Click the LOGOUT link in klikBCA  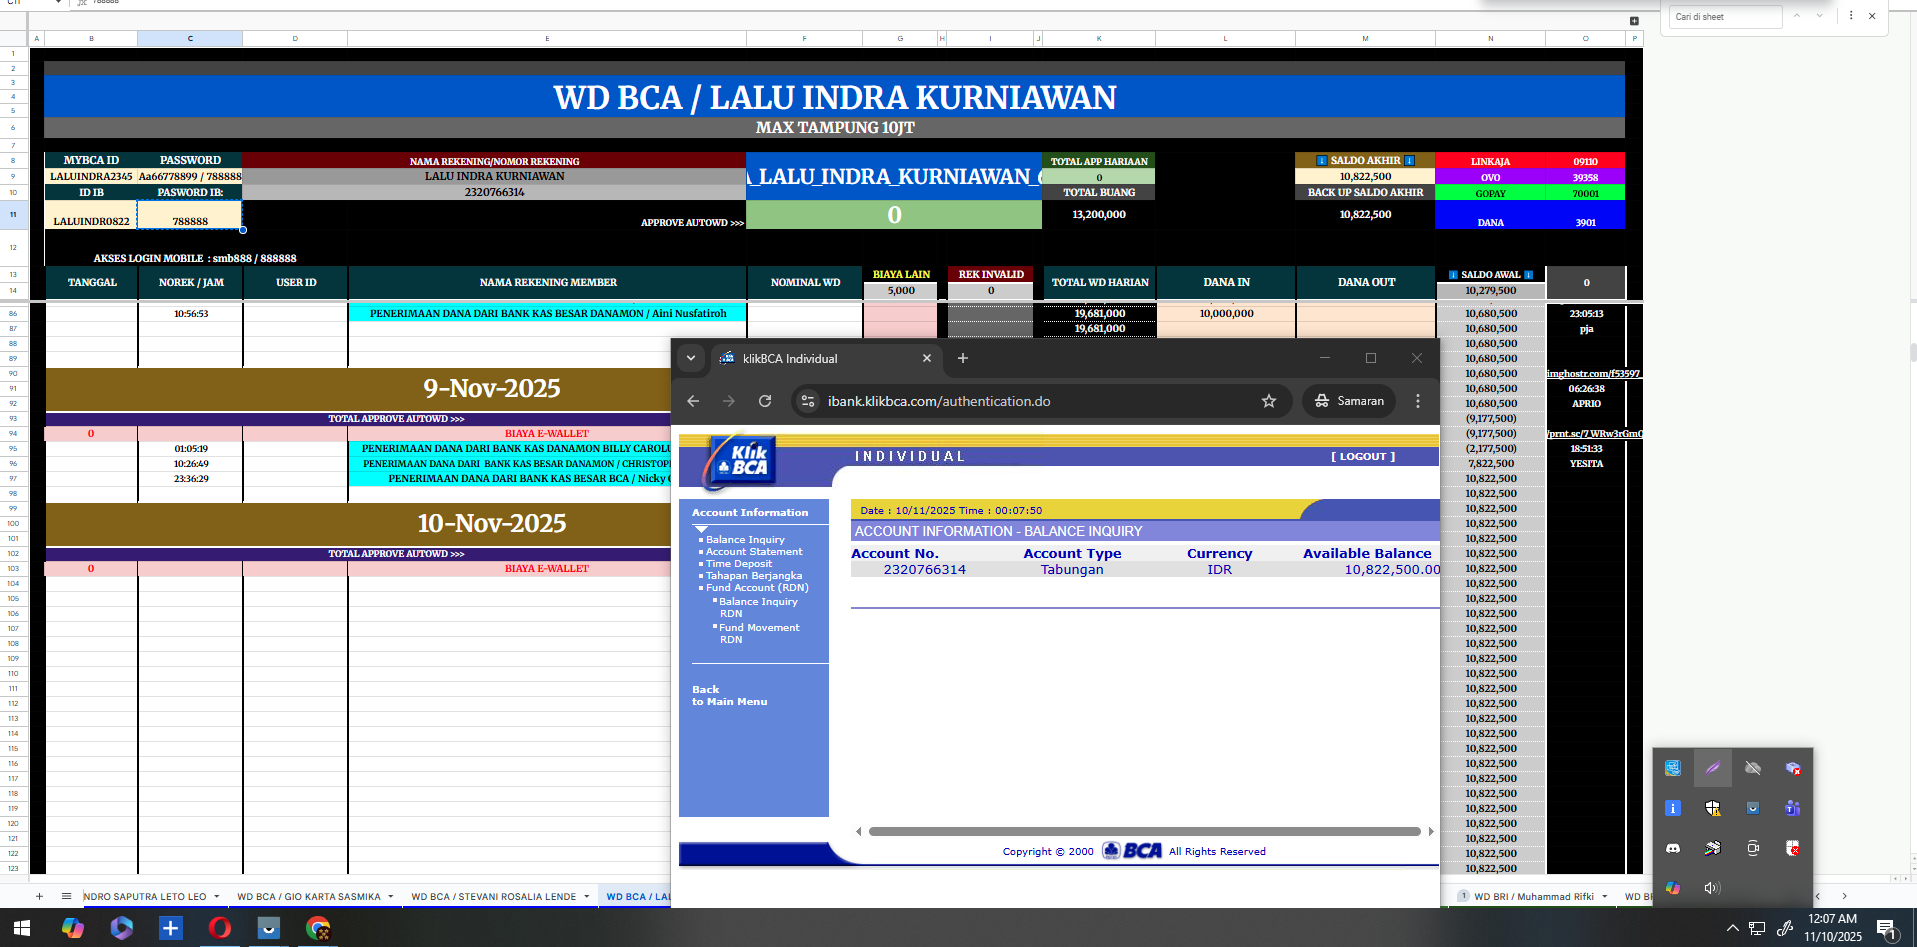tap(1362, 456)
